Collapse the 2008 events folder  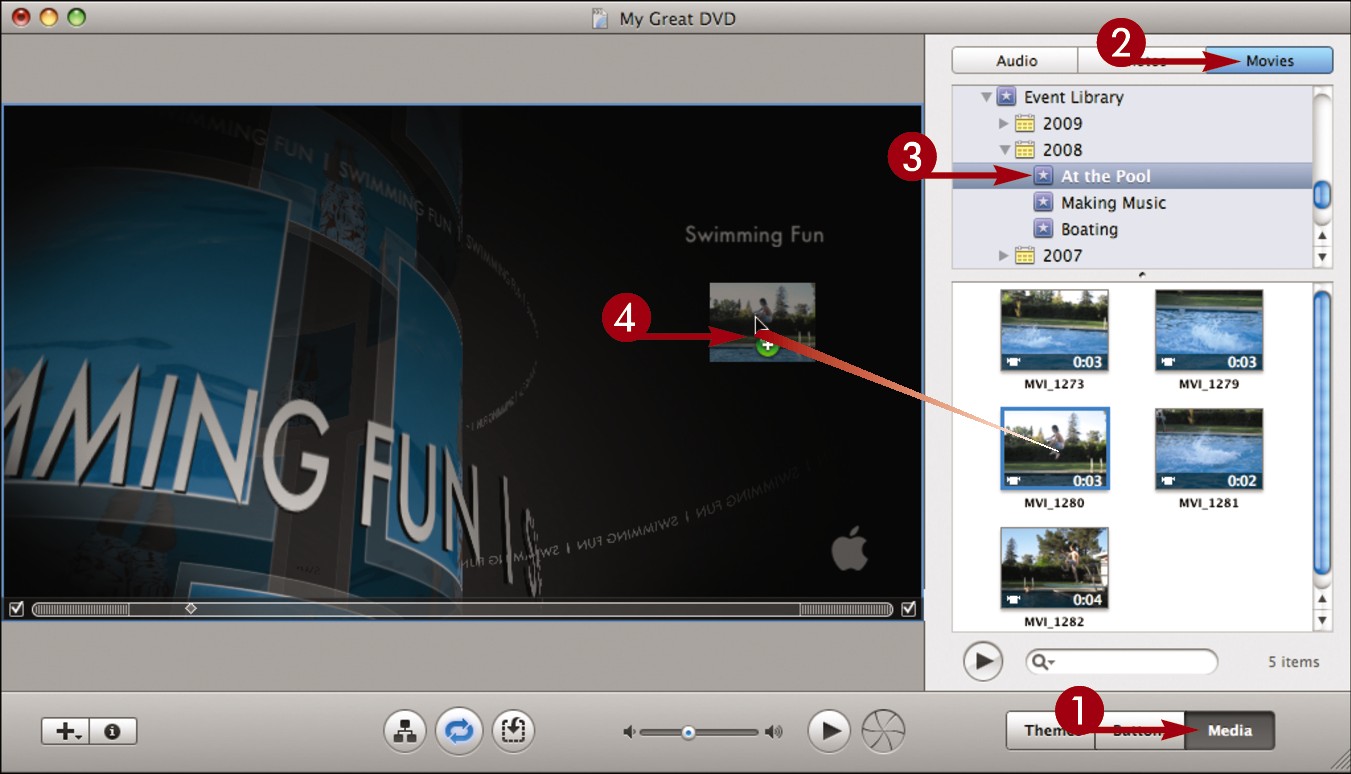[x=1004, y=150]
